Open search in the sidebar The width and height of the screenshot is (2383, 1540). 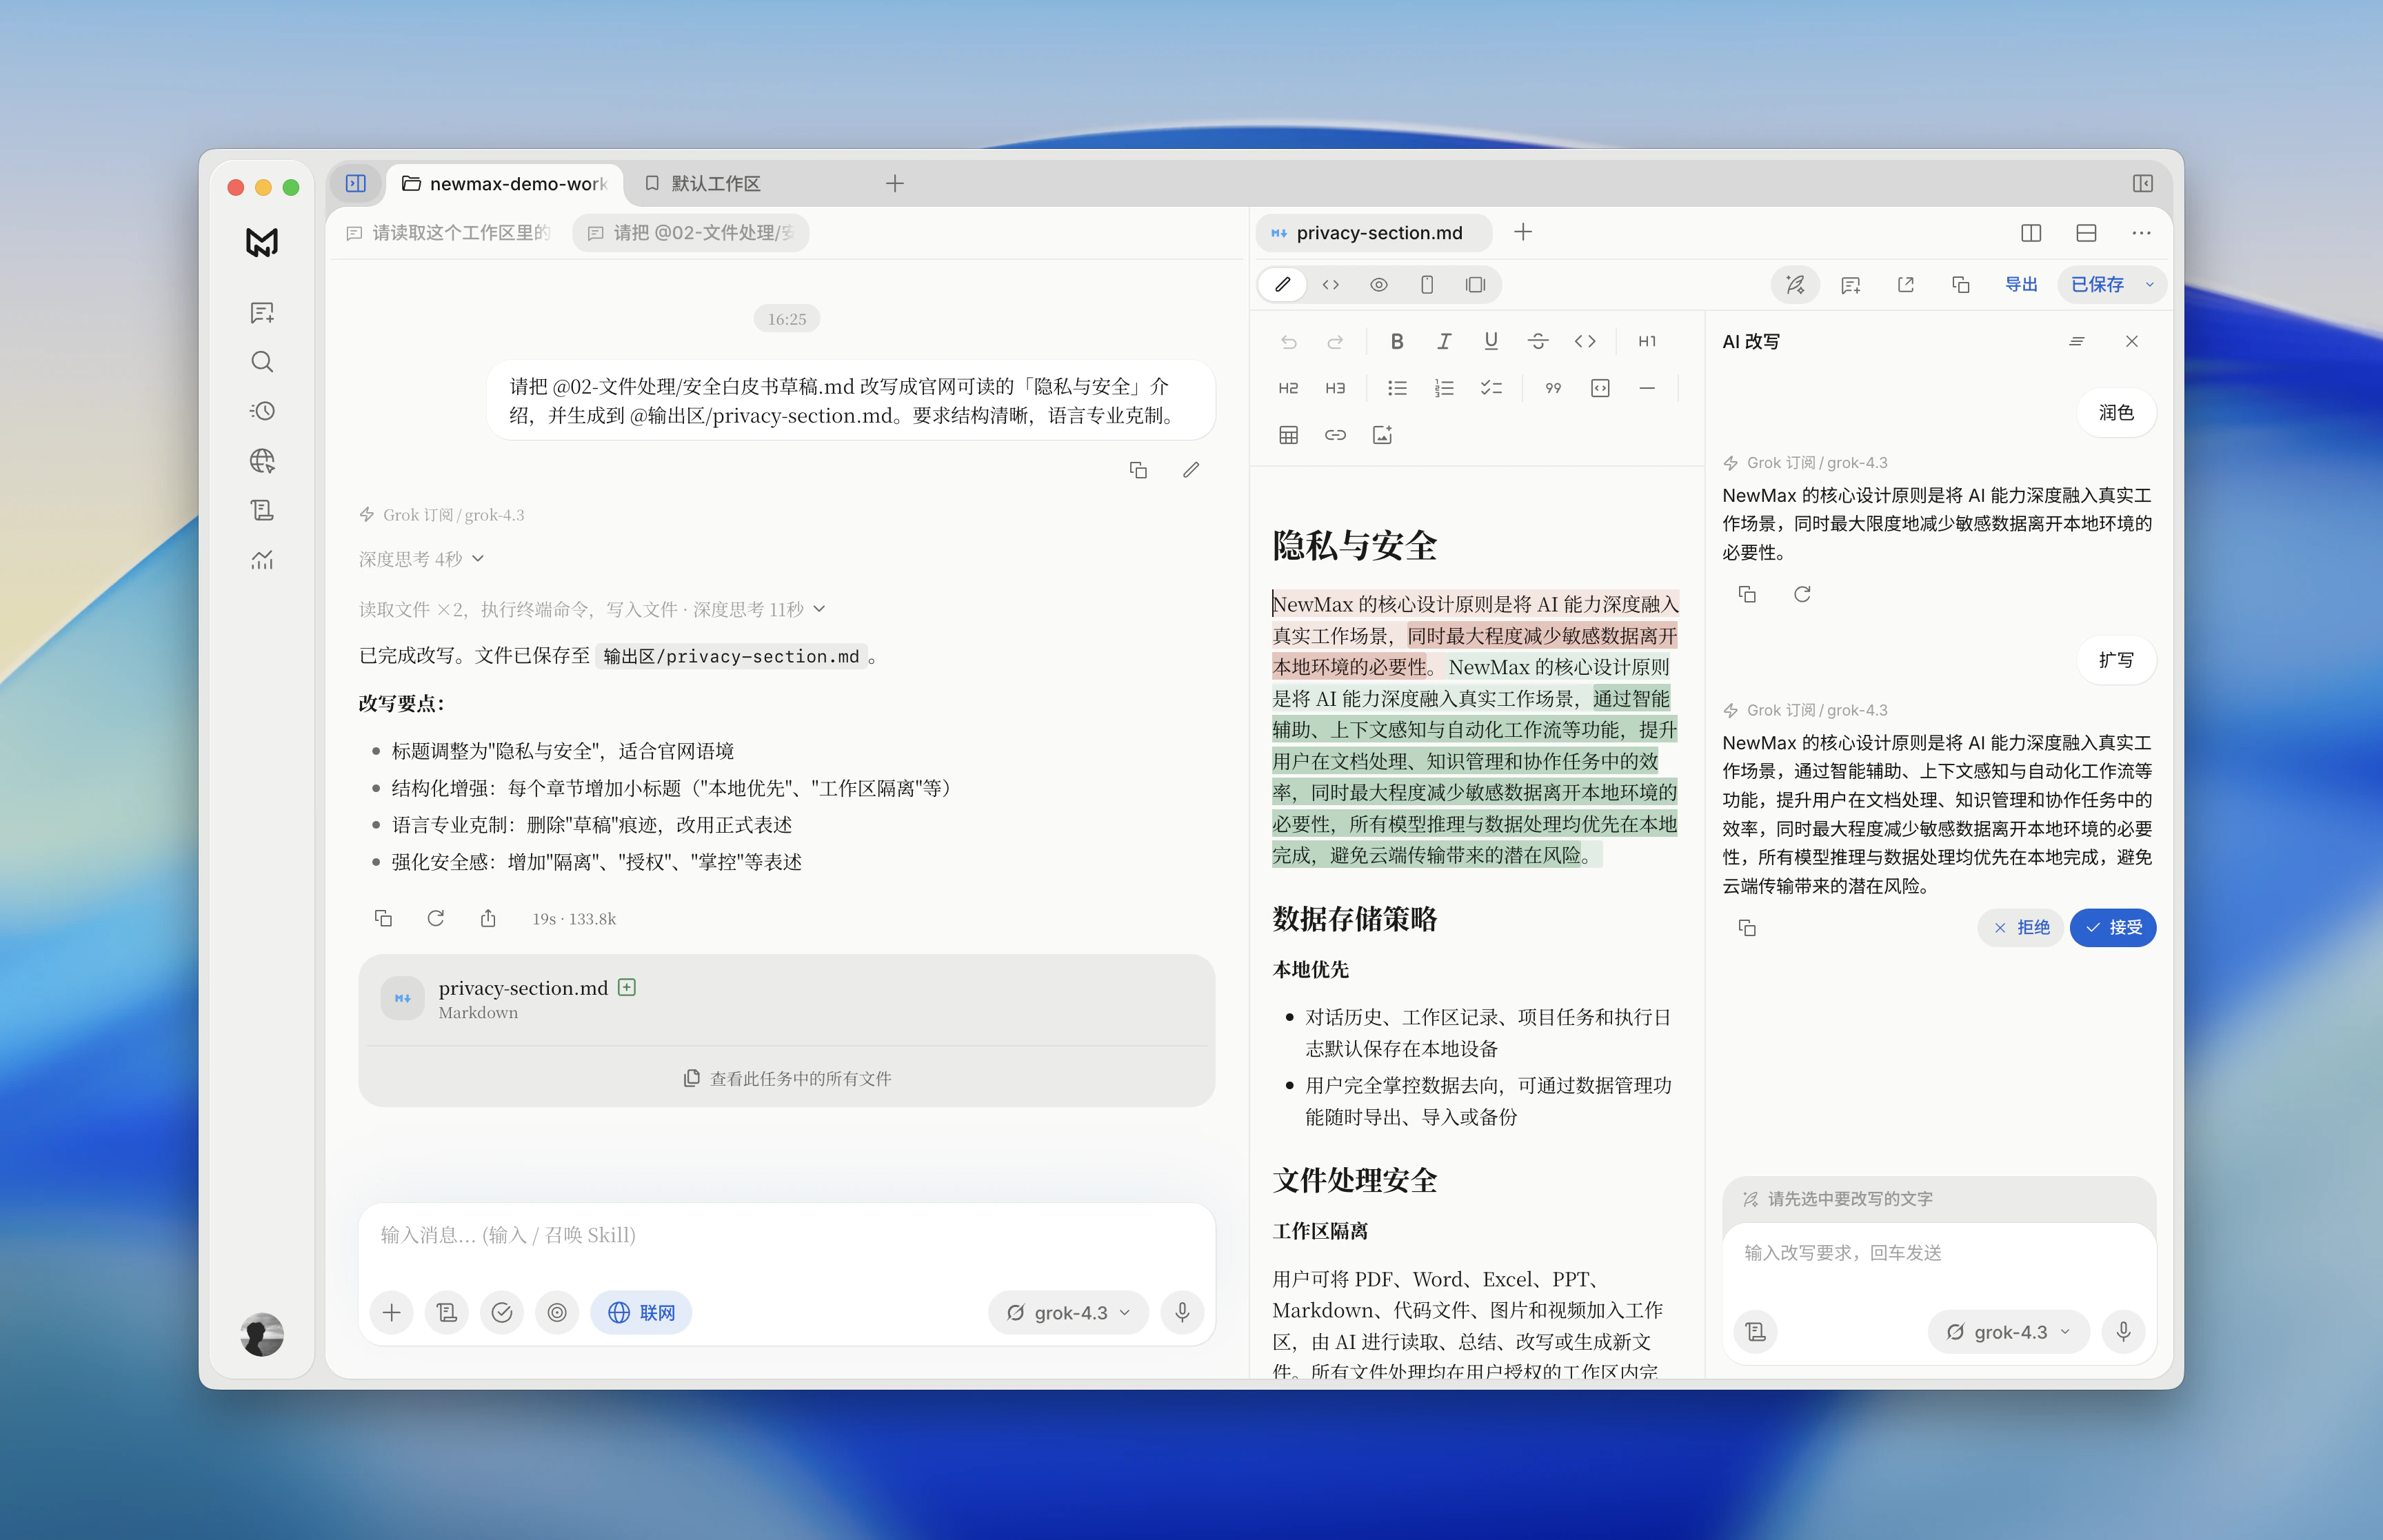pyautogui.click(x=262, y=362)
